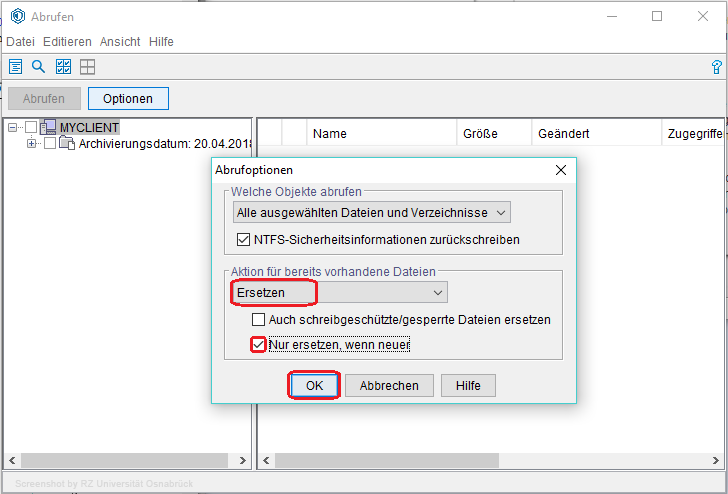Open the Ersetzen action dropdown
Viewport: 728px width, 494px height.
click(x=339, y=292)
